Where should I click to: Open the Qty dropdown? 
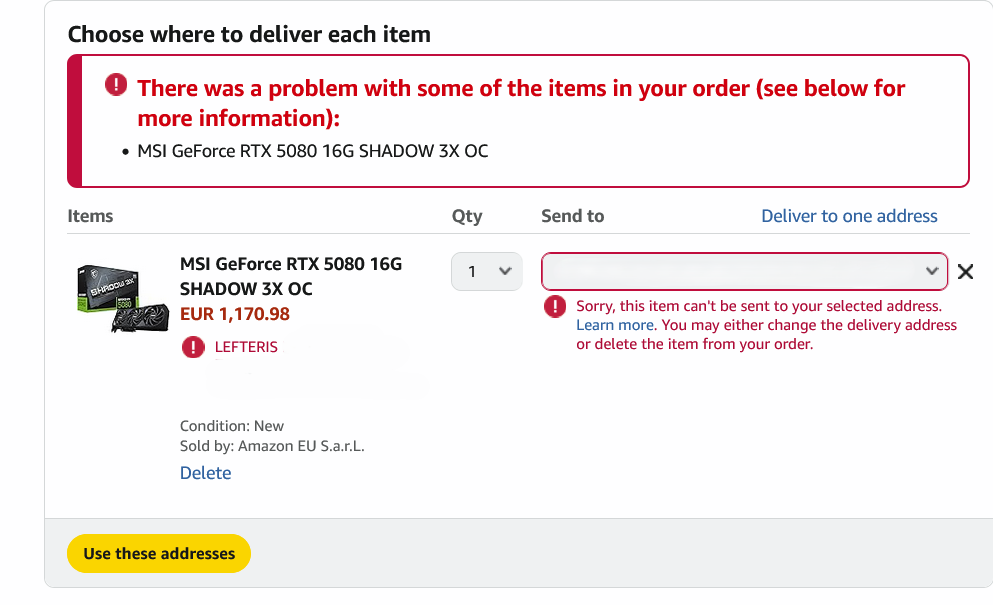coord(486,271)
